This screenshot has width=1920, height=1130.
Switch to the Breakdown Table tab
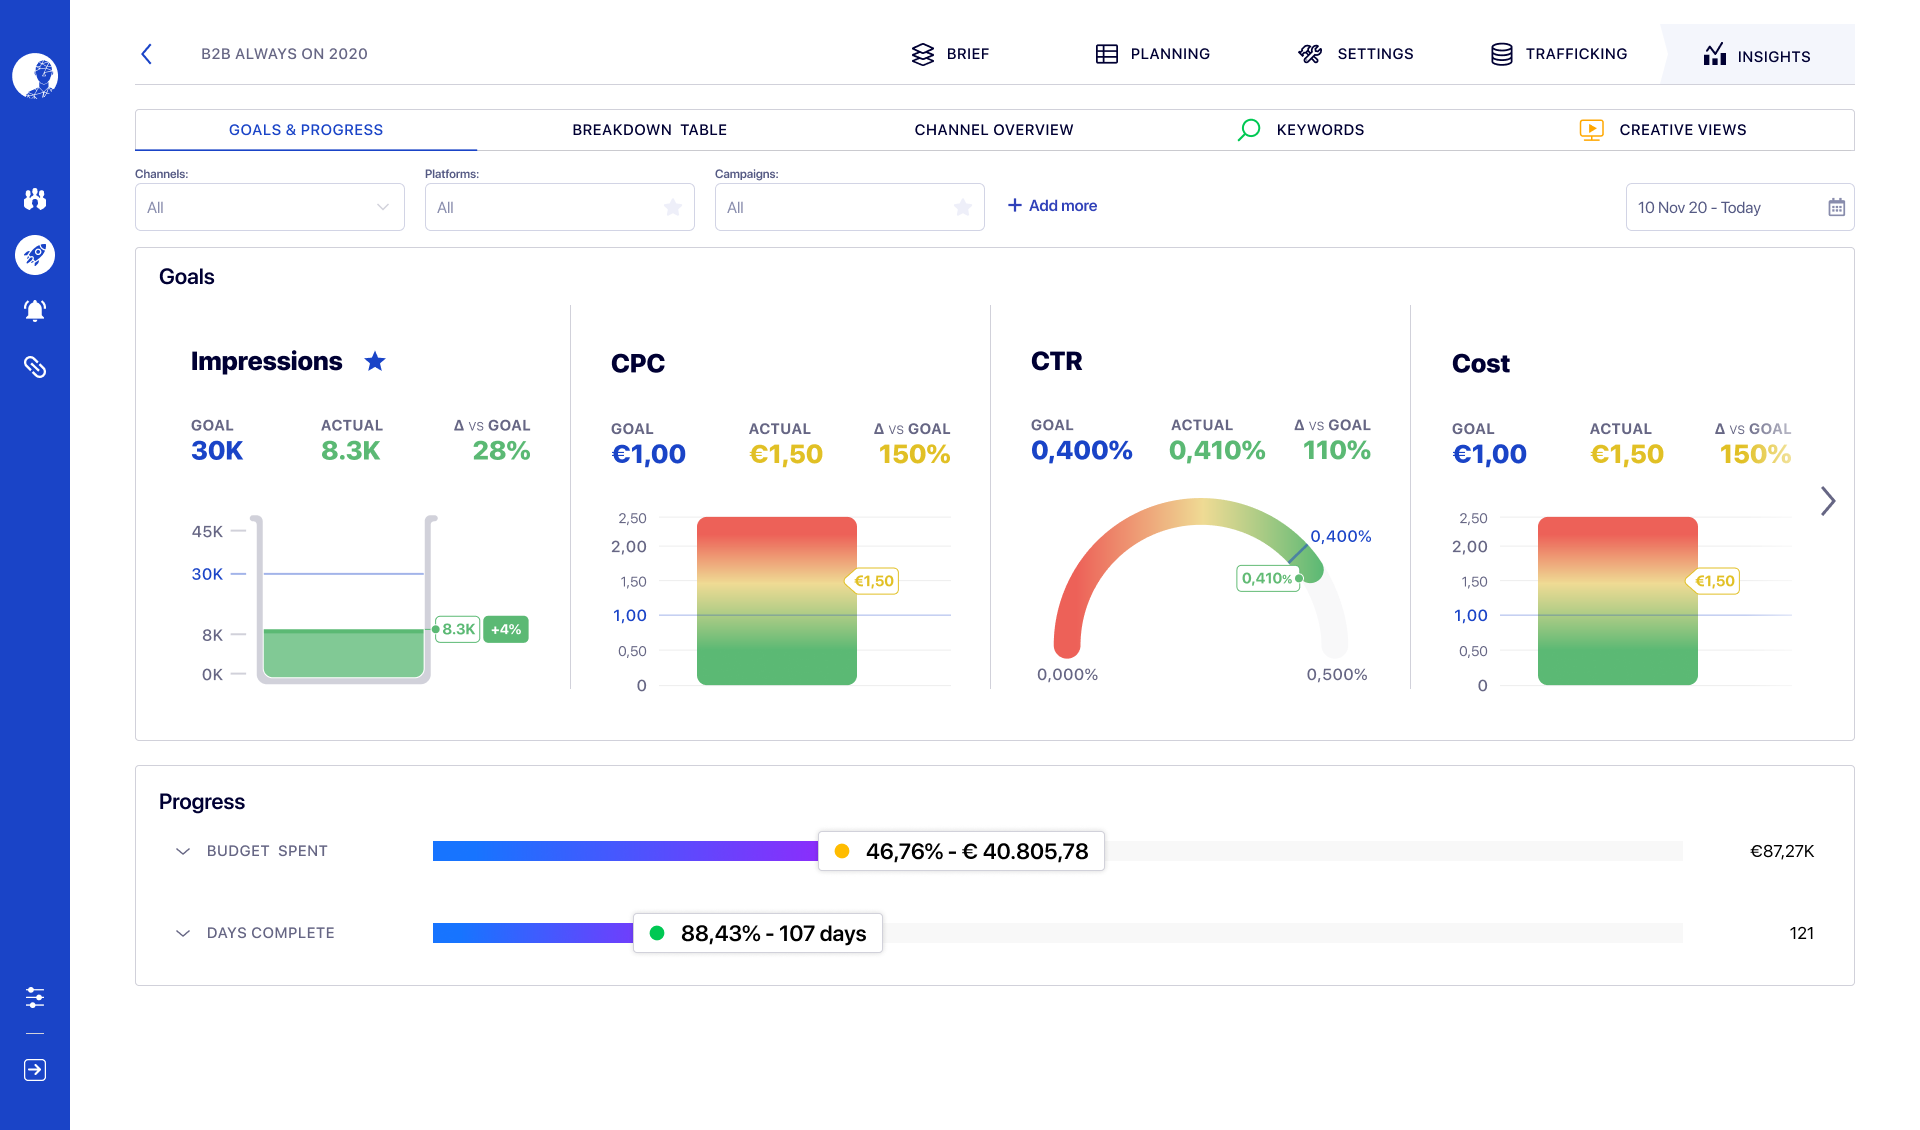pos(649,130)
